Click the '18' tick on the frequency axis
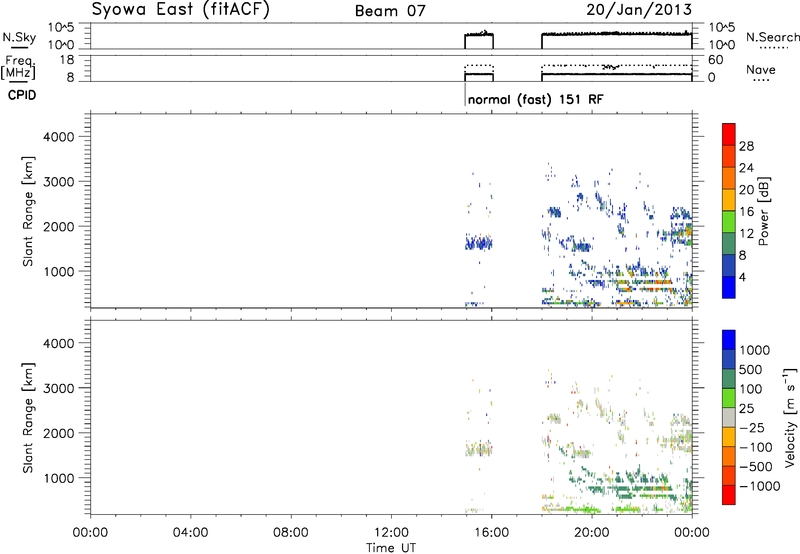800x554 pixels. (67, 60)
